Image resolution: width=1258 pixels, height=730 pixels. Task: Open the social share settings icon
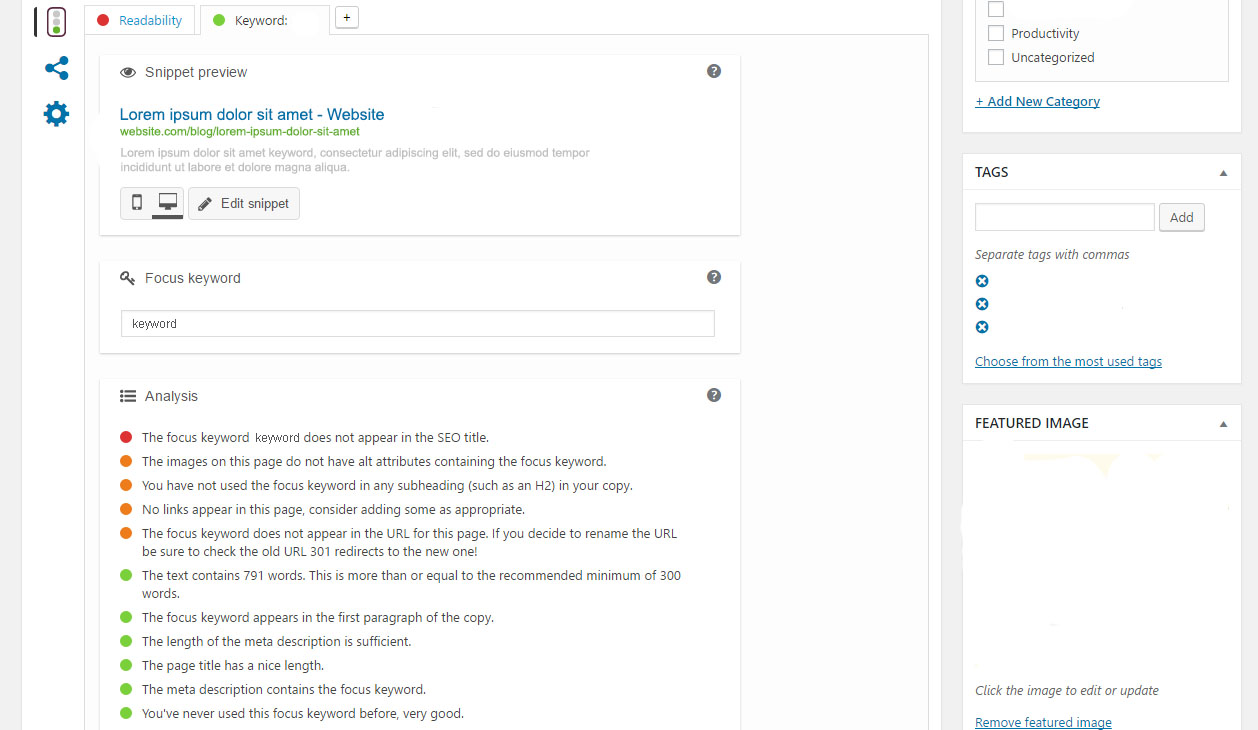[57, 68]
